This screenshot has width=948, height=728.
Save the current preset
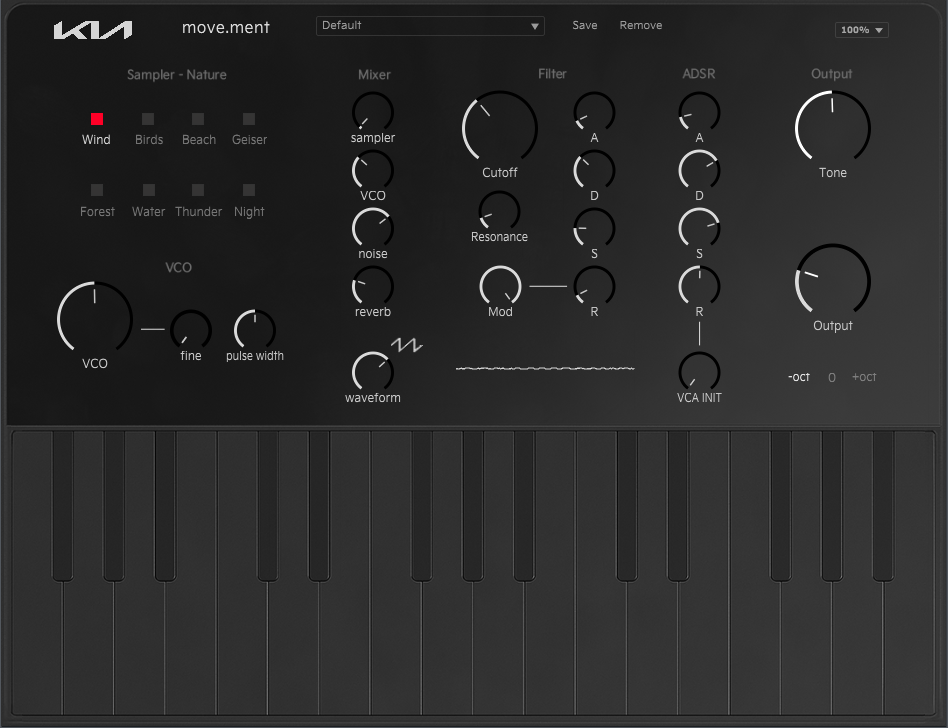[585, 25]
